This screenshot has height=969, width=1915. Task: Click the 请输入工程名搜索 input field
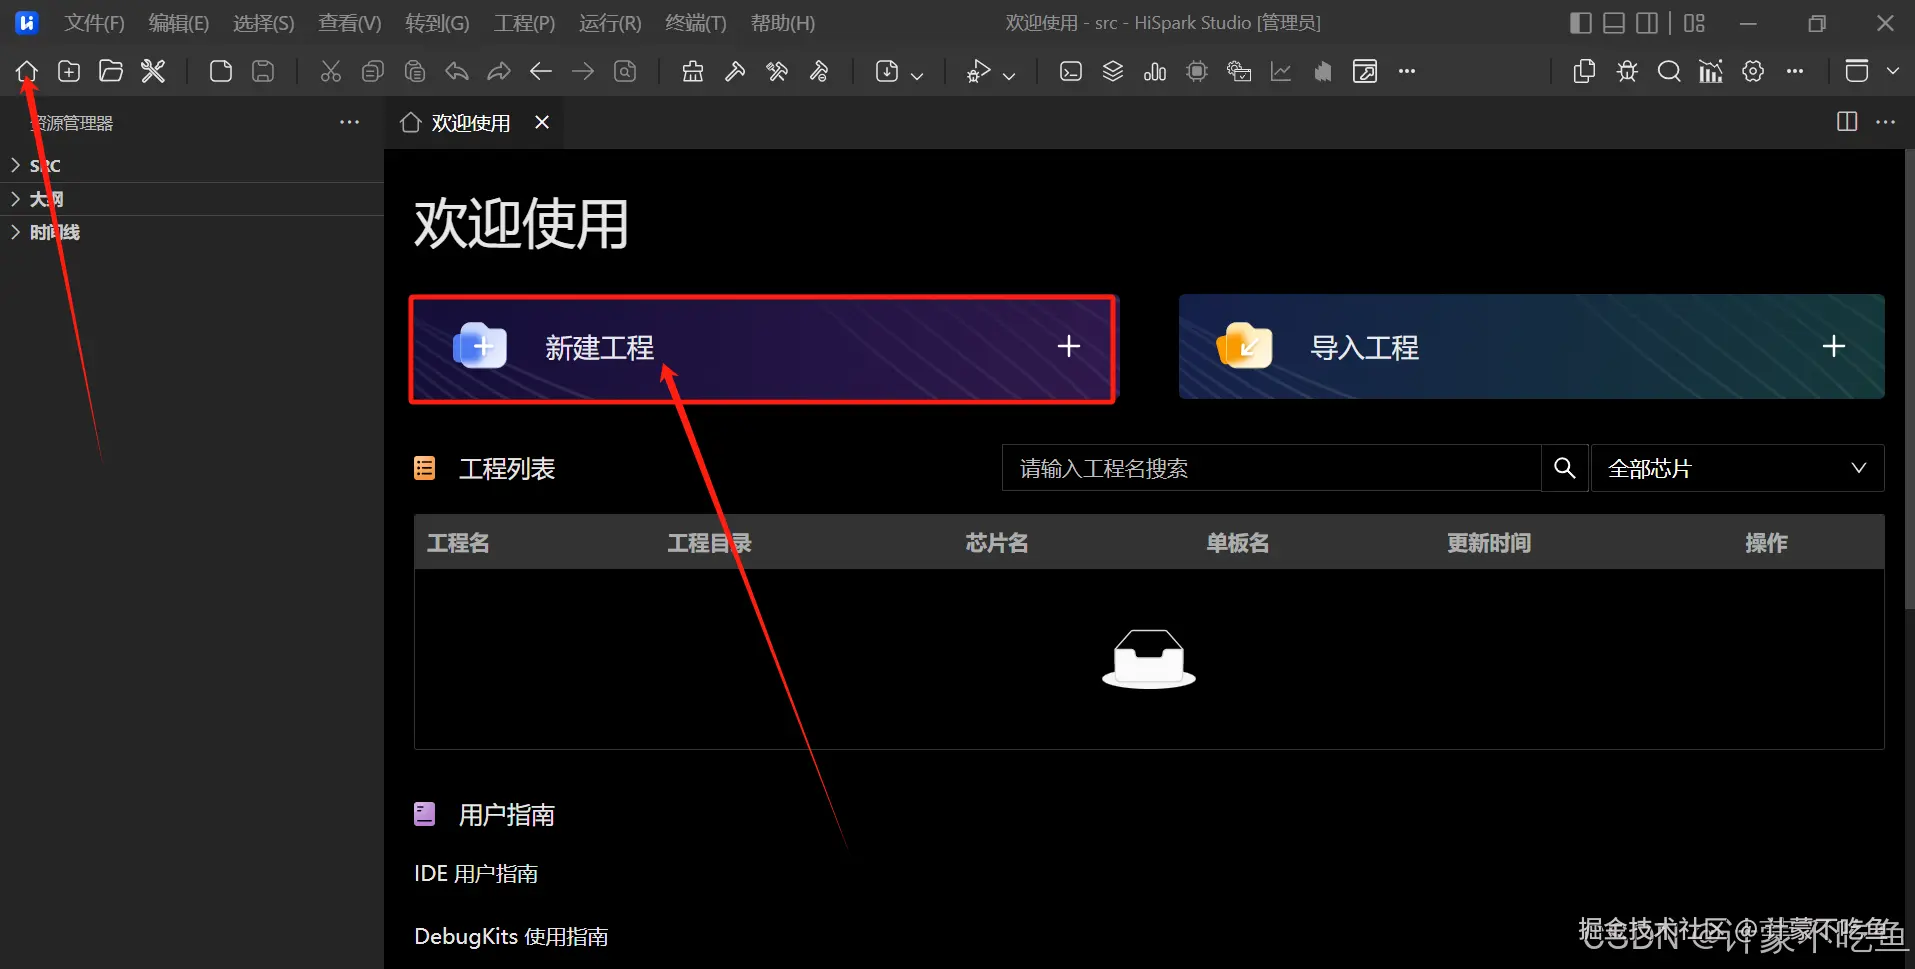coord(1270,467)
